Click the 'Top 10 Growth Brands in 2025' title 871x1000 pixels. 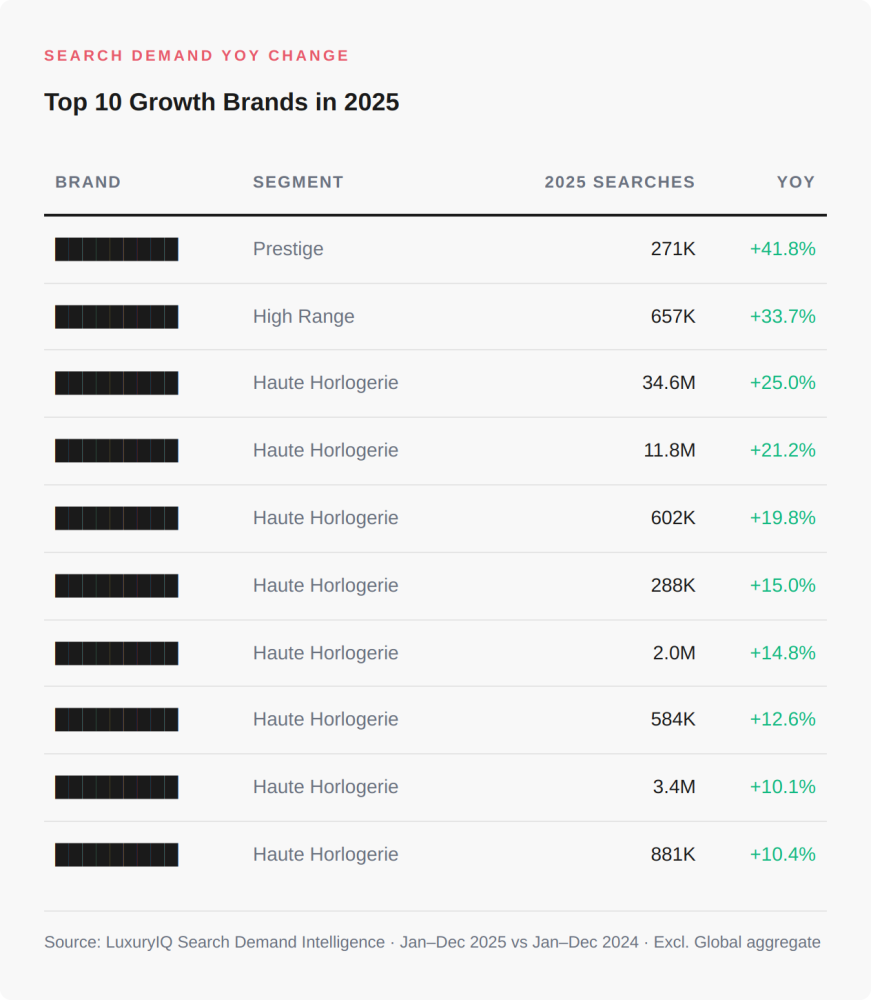tap(221, 102)
